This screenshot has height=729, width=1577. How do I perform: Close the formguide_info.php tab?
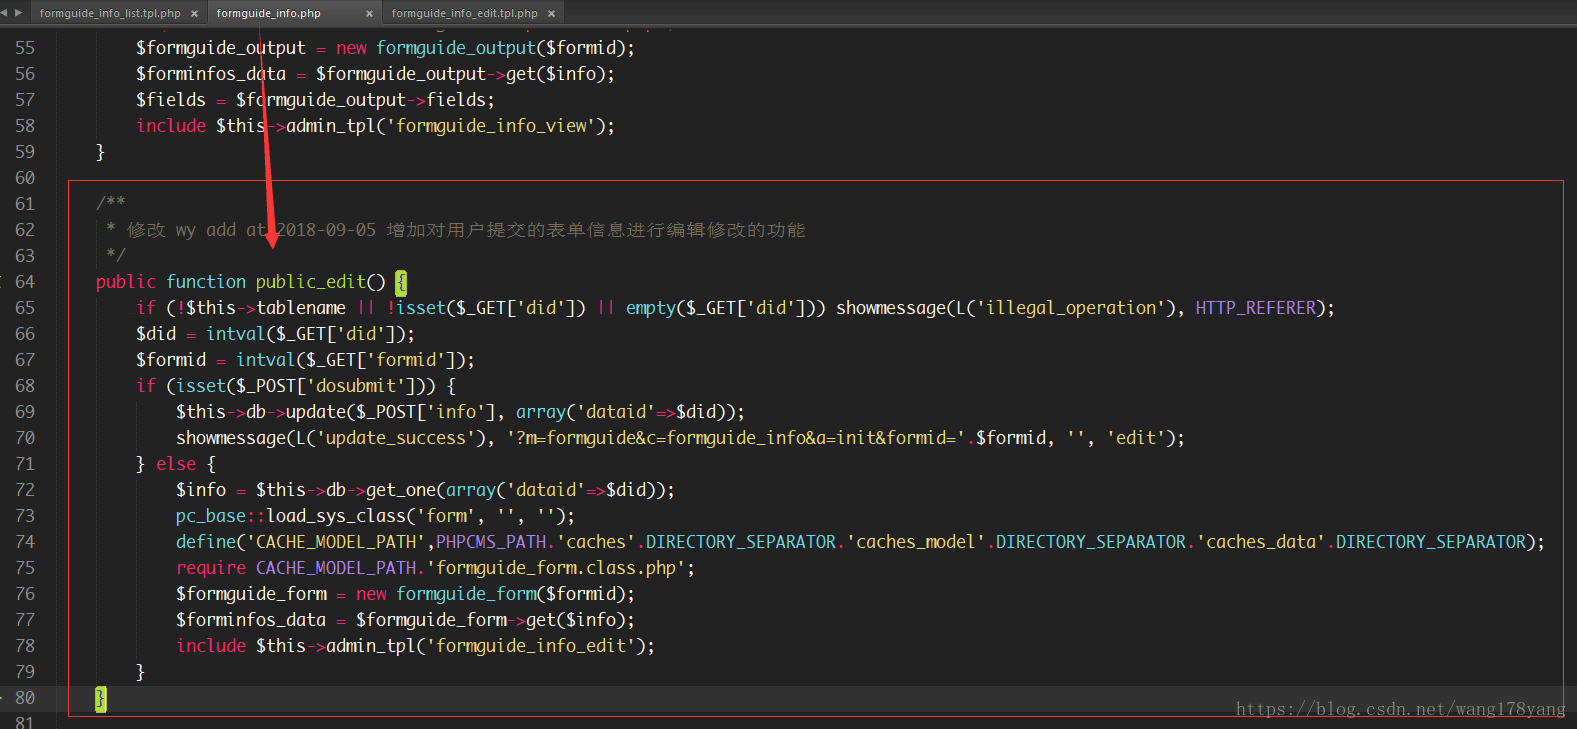pos(369,14)
